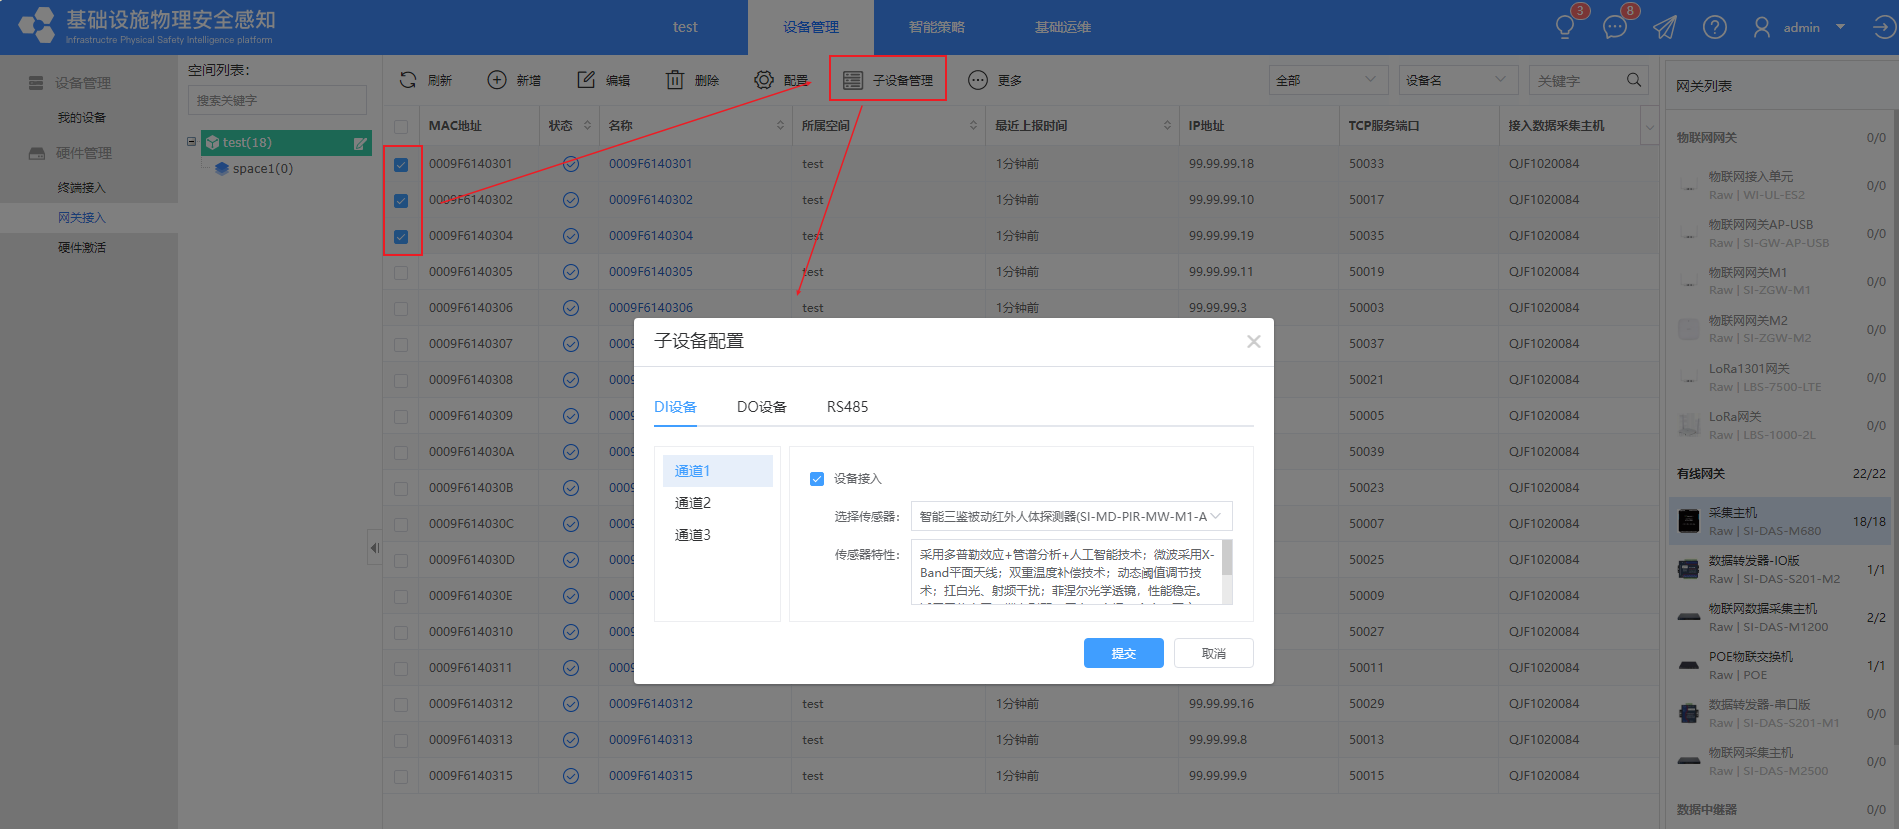This screenshot has height=829, width=1899.
Task: Click the help question mark icon
Action: 1714,27
